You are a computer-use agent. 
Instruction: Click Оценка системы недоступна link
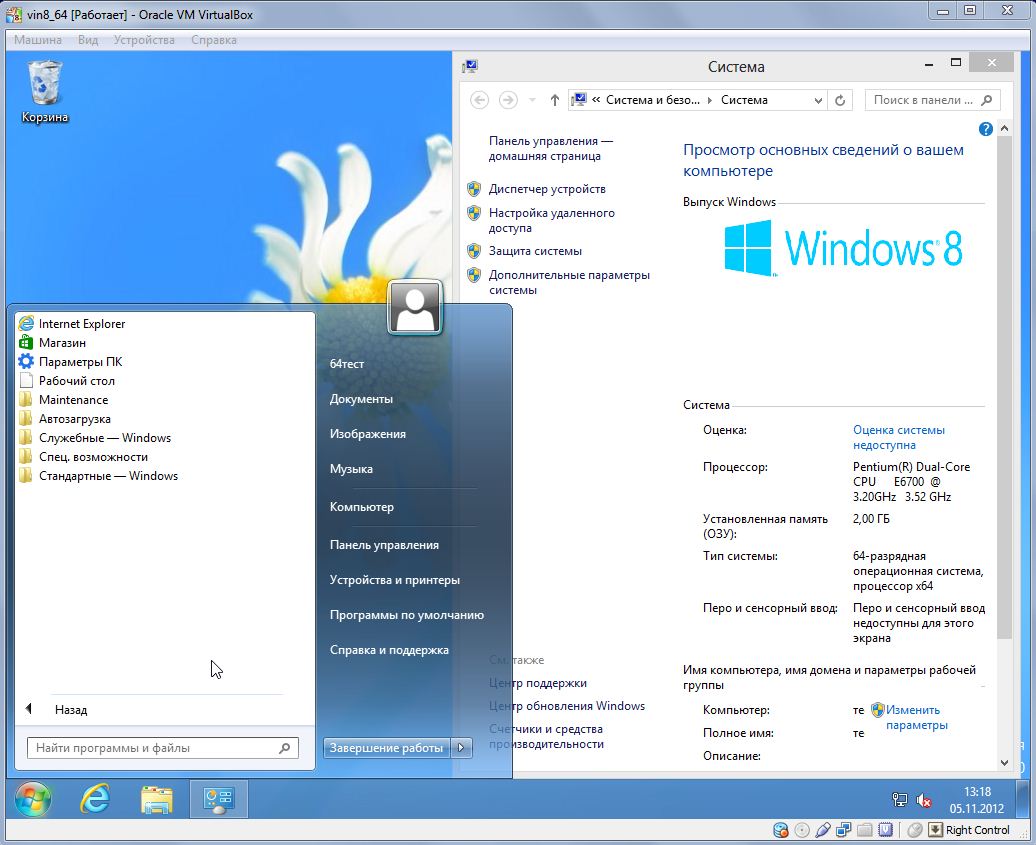tap(899, 437)
